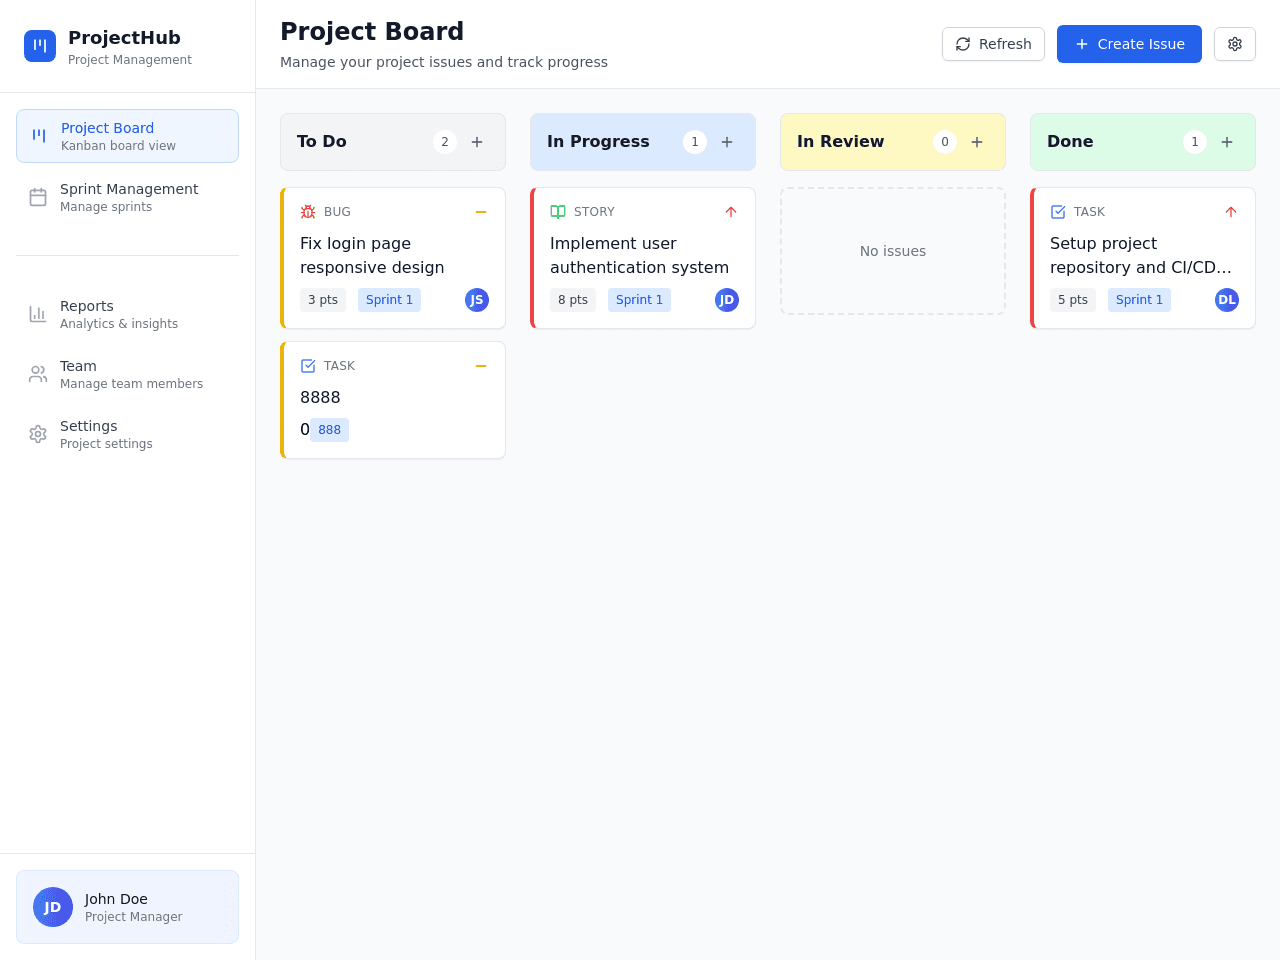Add issue to In Review column
The height and width of the screenshot is (960, 1280).
[x=977, y=142]
